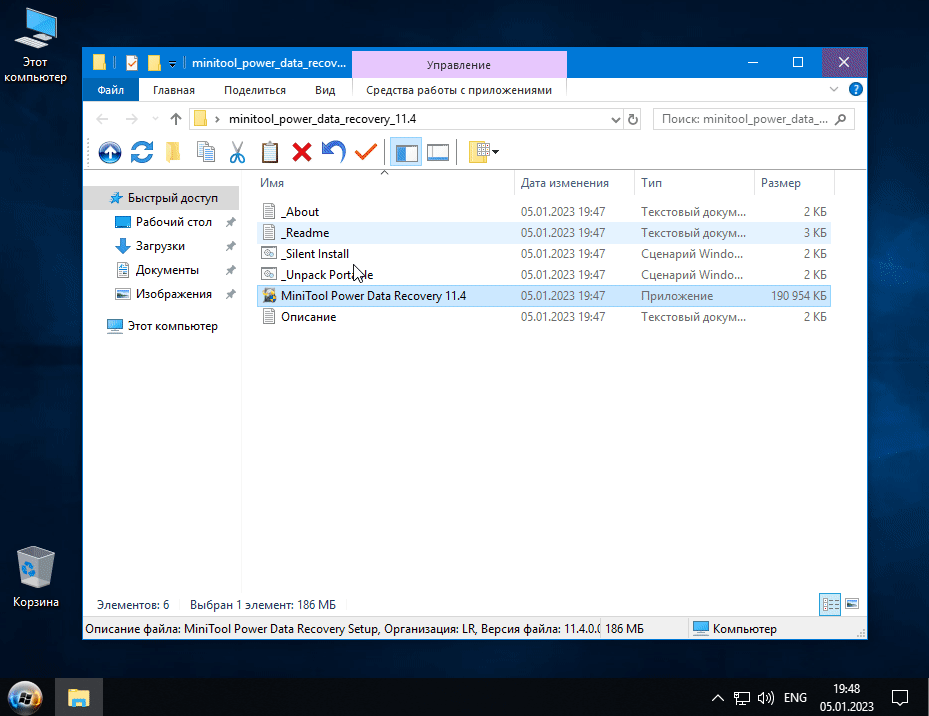The height and width of the screenshot is (716, 929).
Task: Click the pin icon next to Рабочий стол
Action: pyautogui.click(x=230, y=222)
